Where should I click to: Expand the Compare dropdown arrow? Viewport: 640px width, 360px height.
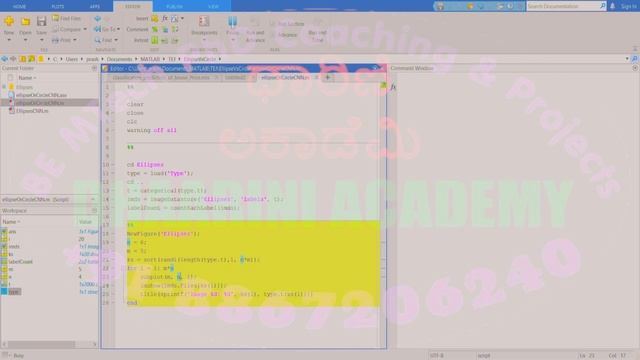pyautogui.click(x=85, y=29)
